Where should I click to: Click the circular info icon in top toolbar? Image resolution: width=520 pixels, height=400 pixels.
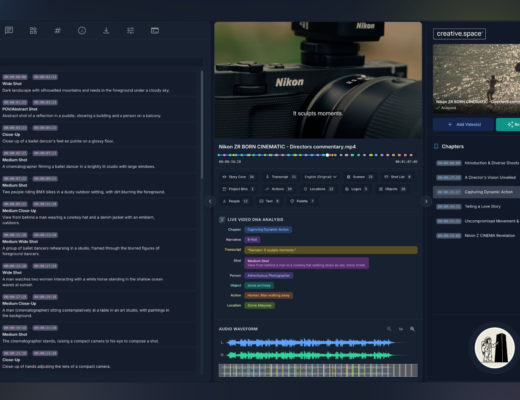pos(82,31)
